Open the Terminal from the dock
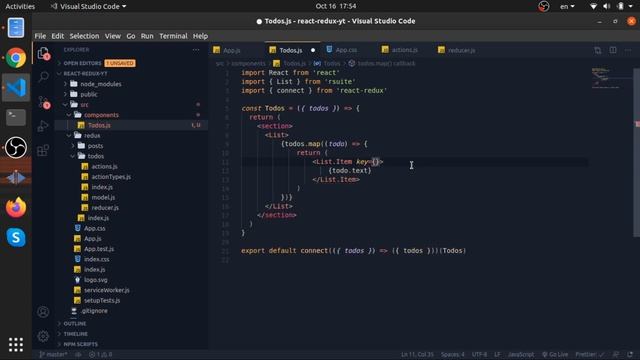This screenshot has height=360, width=640. 16,118
